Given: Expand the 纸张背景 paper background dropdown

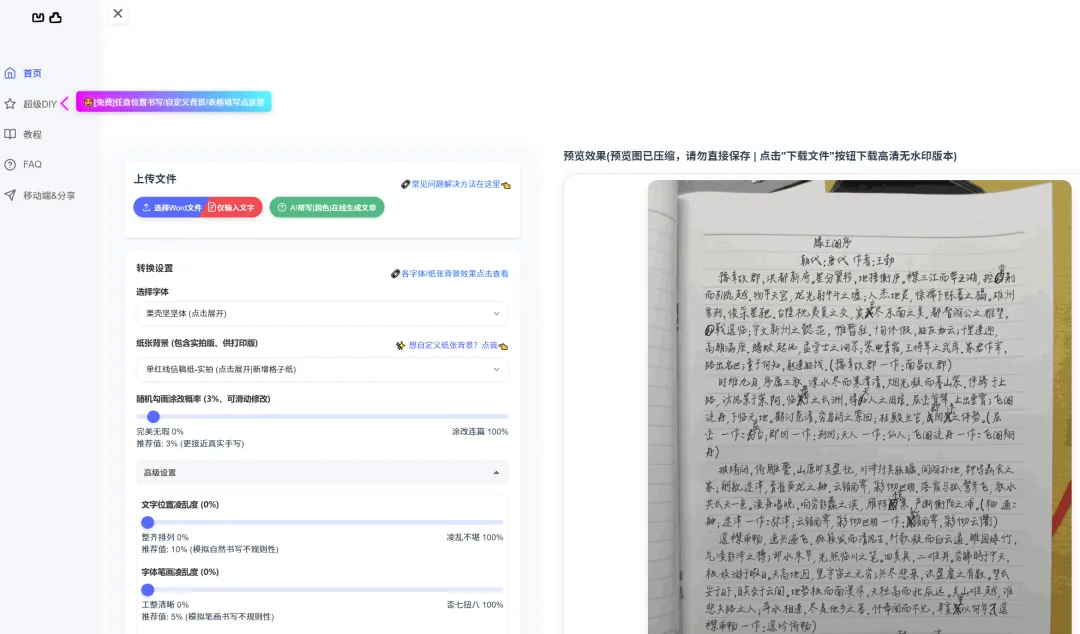Looking at the screenshot, I should [322, 369].
